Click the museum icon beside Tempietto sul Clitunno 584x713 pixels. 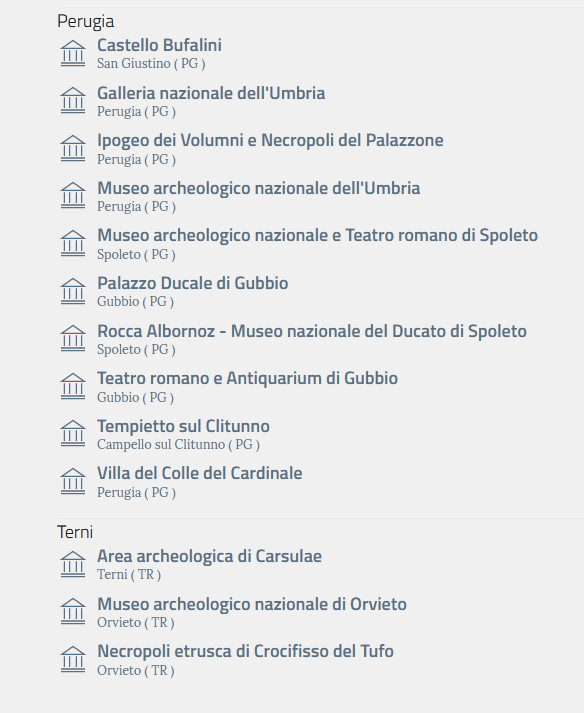point(73,433)
